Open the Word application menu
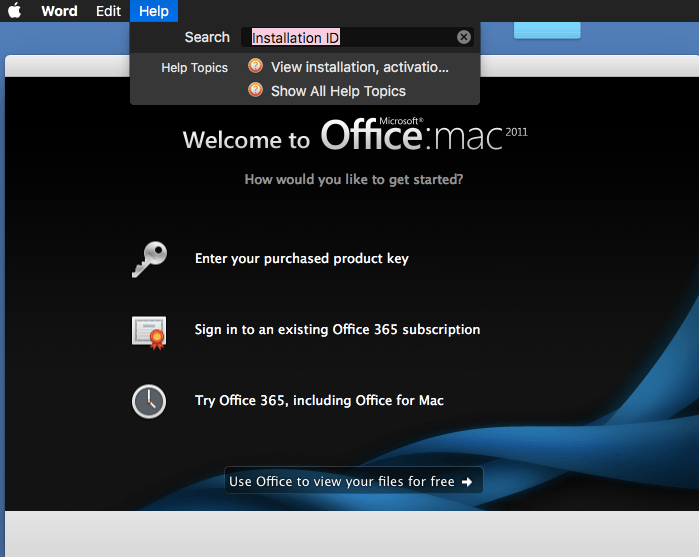 (59, 11)
